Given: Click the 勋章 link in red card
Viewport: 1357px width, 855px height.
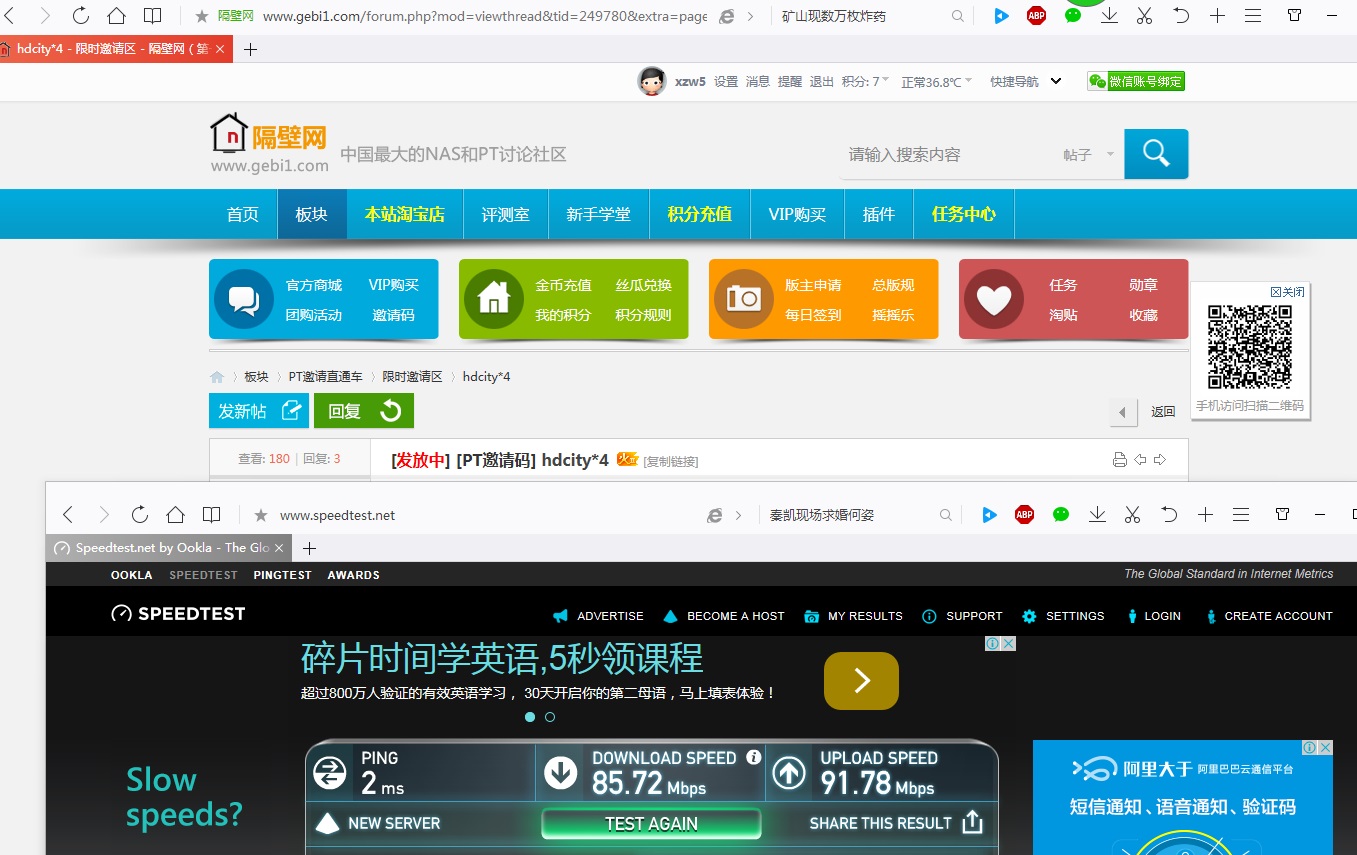Looking at the screenshot, I should point(1143,285).
